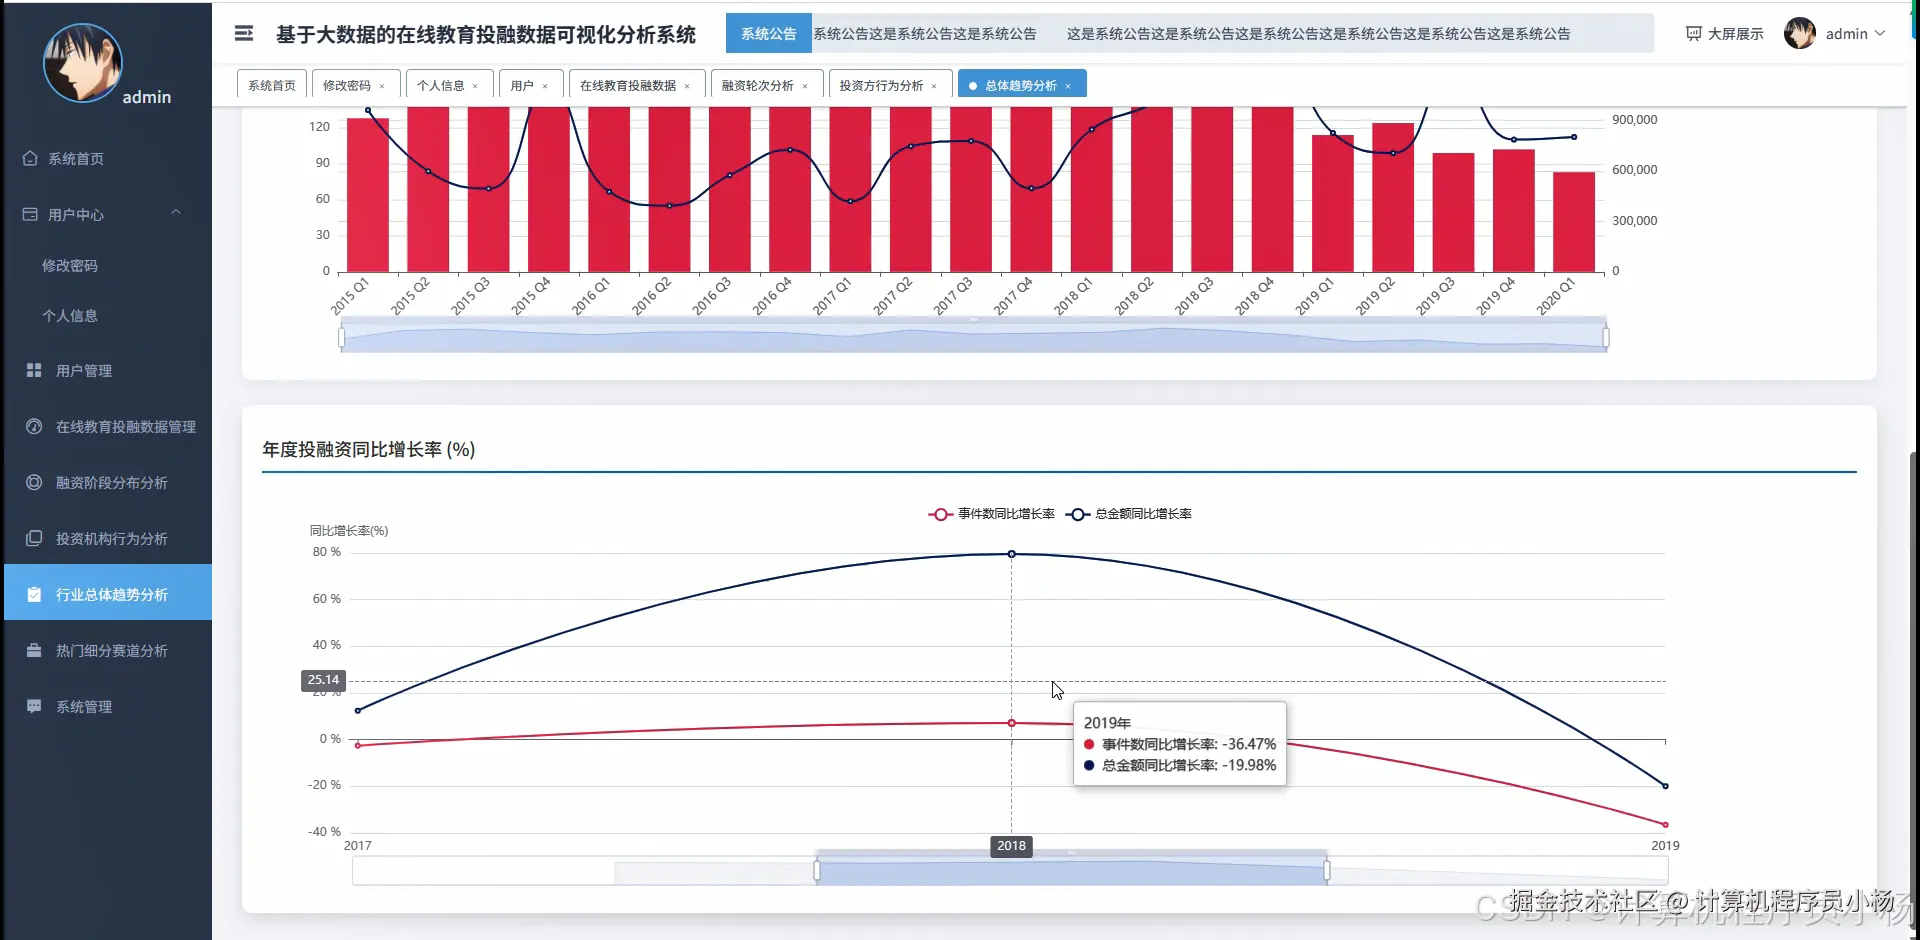
Task: Close the 修改密码 tab
Action: (x=382, y=86)
